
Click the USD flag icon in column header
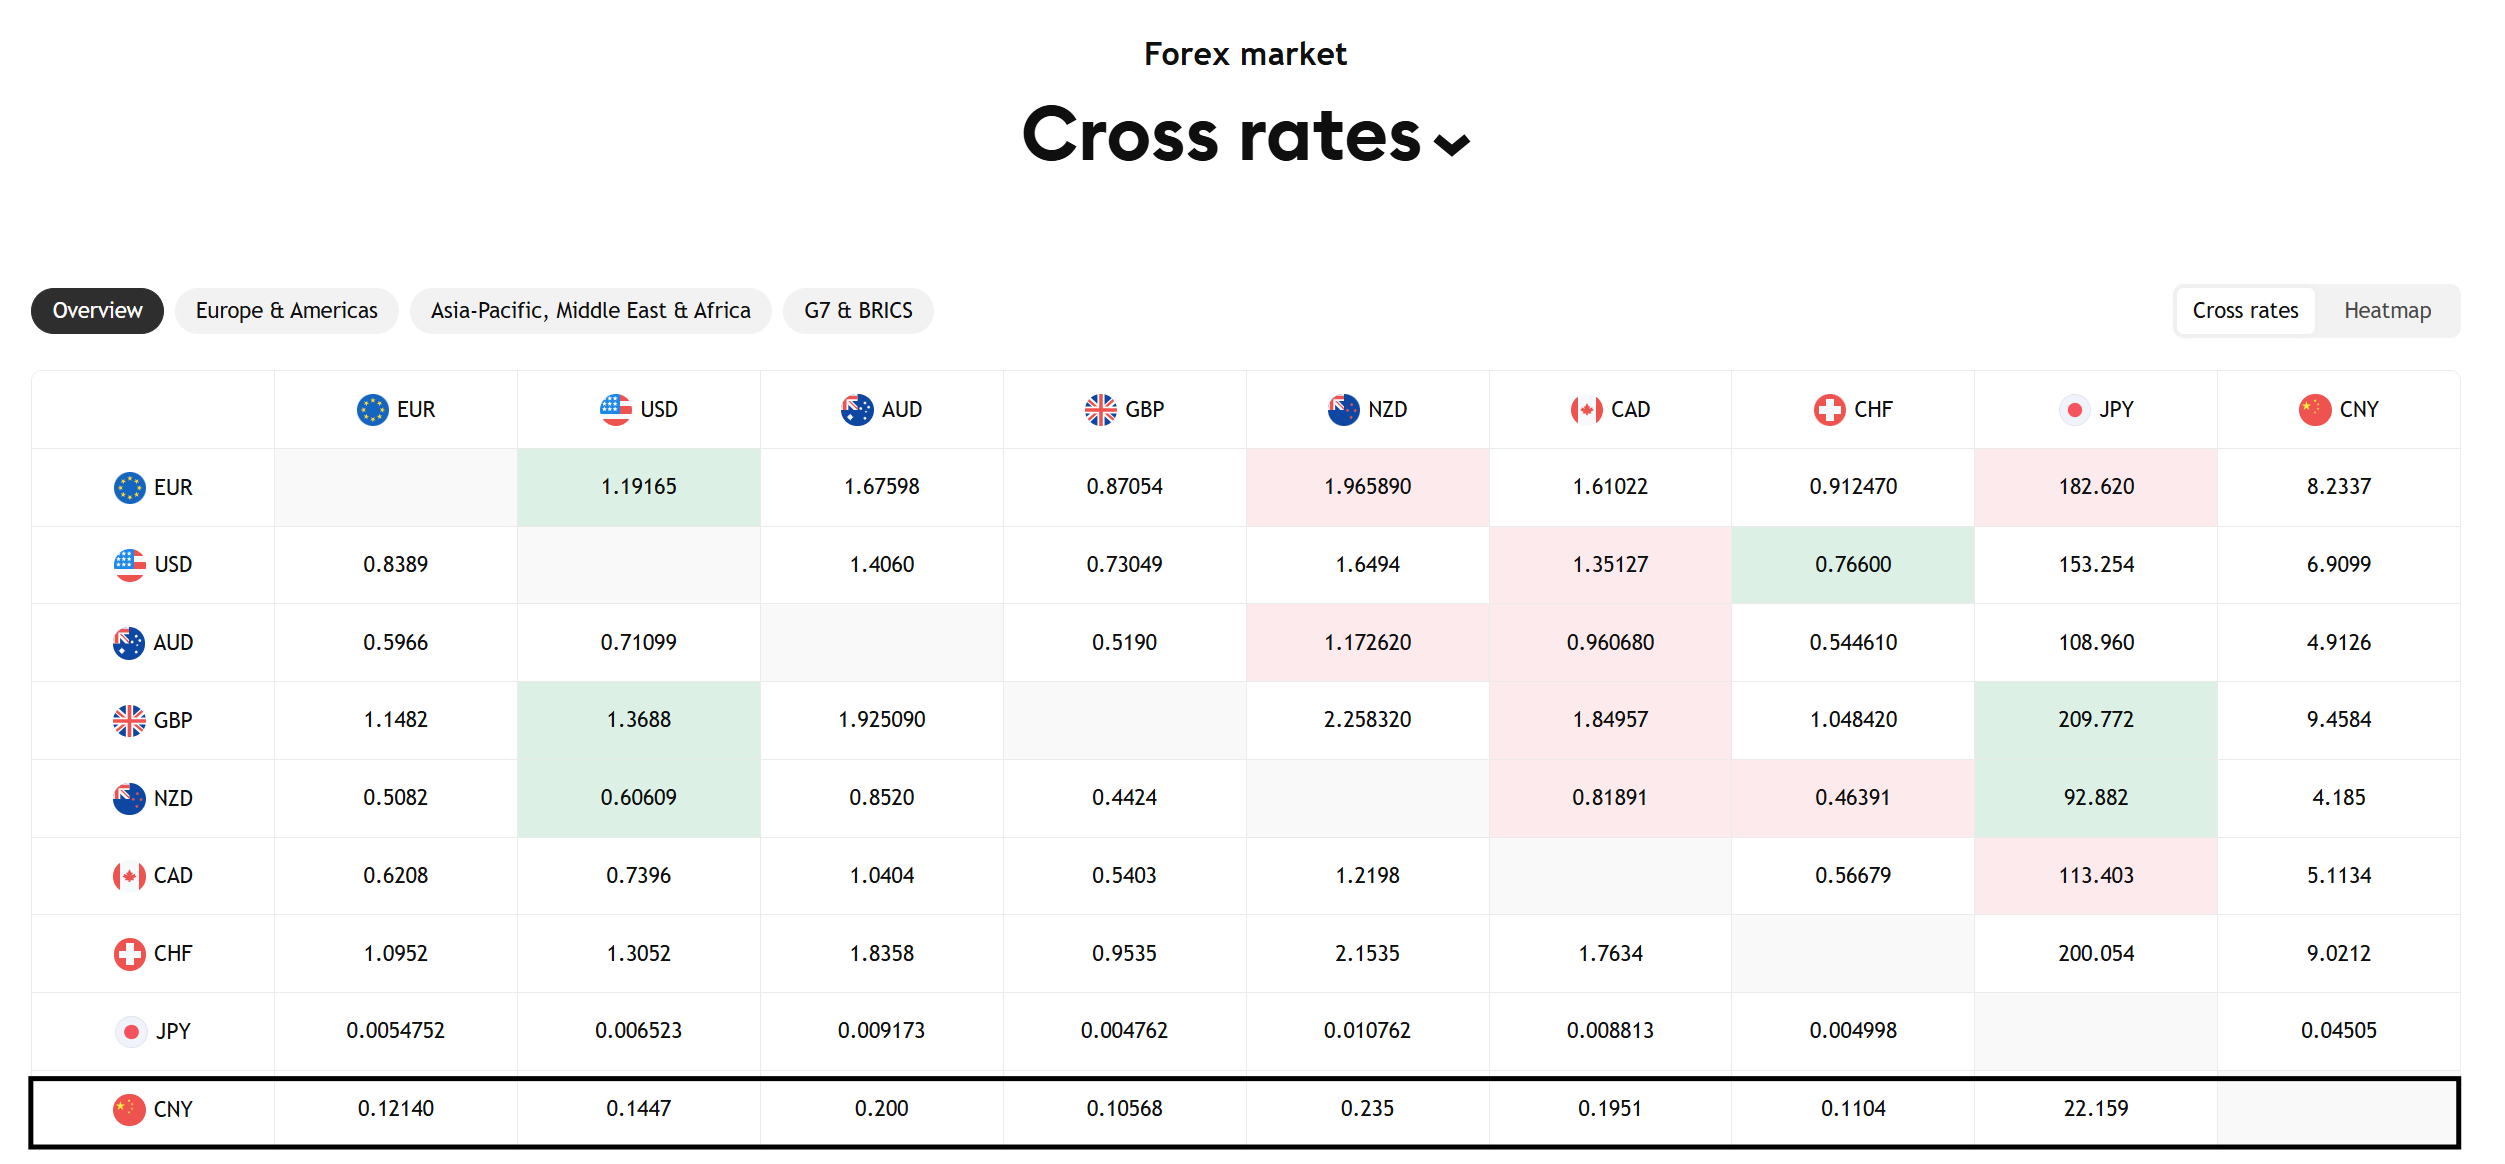(x=615, y=409)
